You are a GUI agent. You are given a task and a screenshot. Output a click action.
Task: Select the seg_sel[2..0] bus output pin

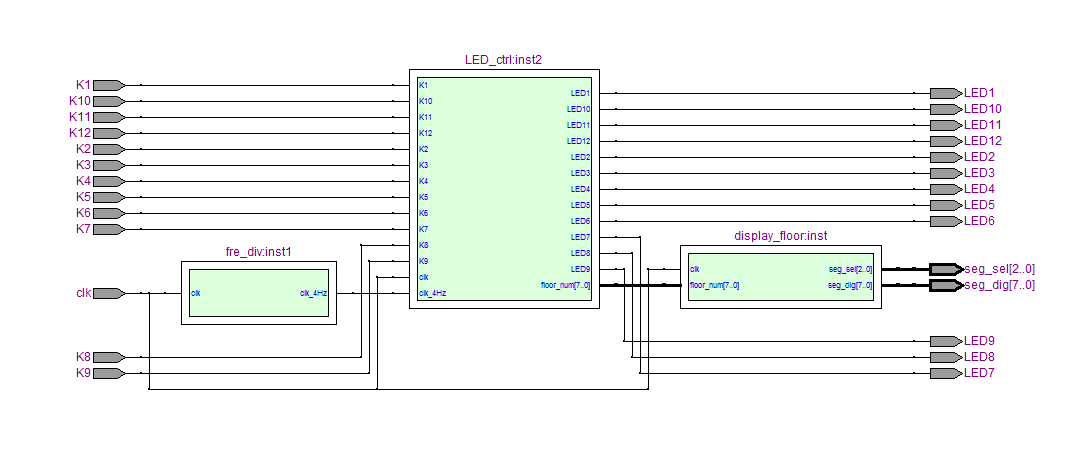pos(946,269)
